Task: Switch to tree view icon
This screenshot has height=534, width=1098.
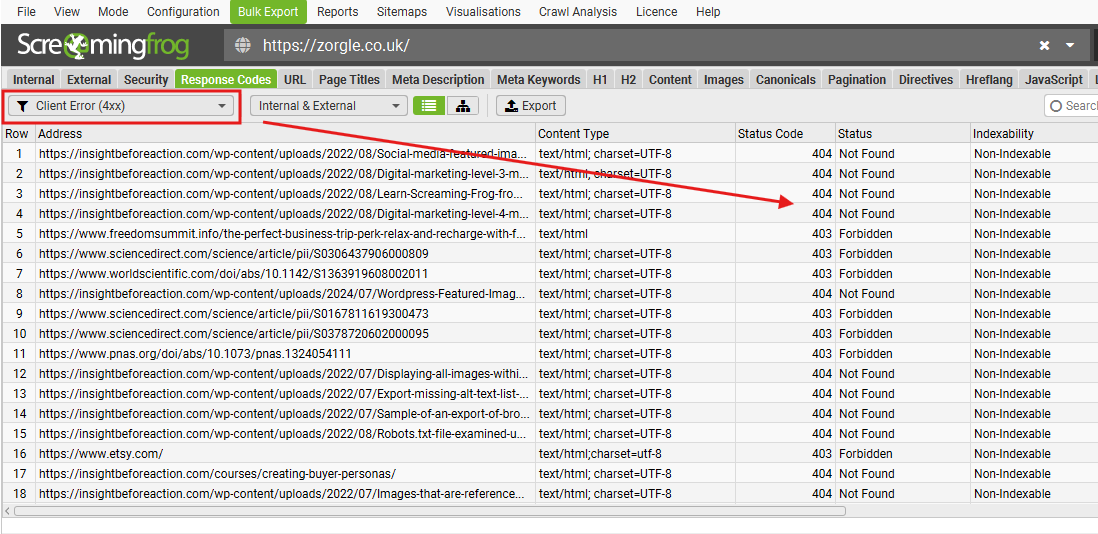Action: point(462,106)
